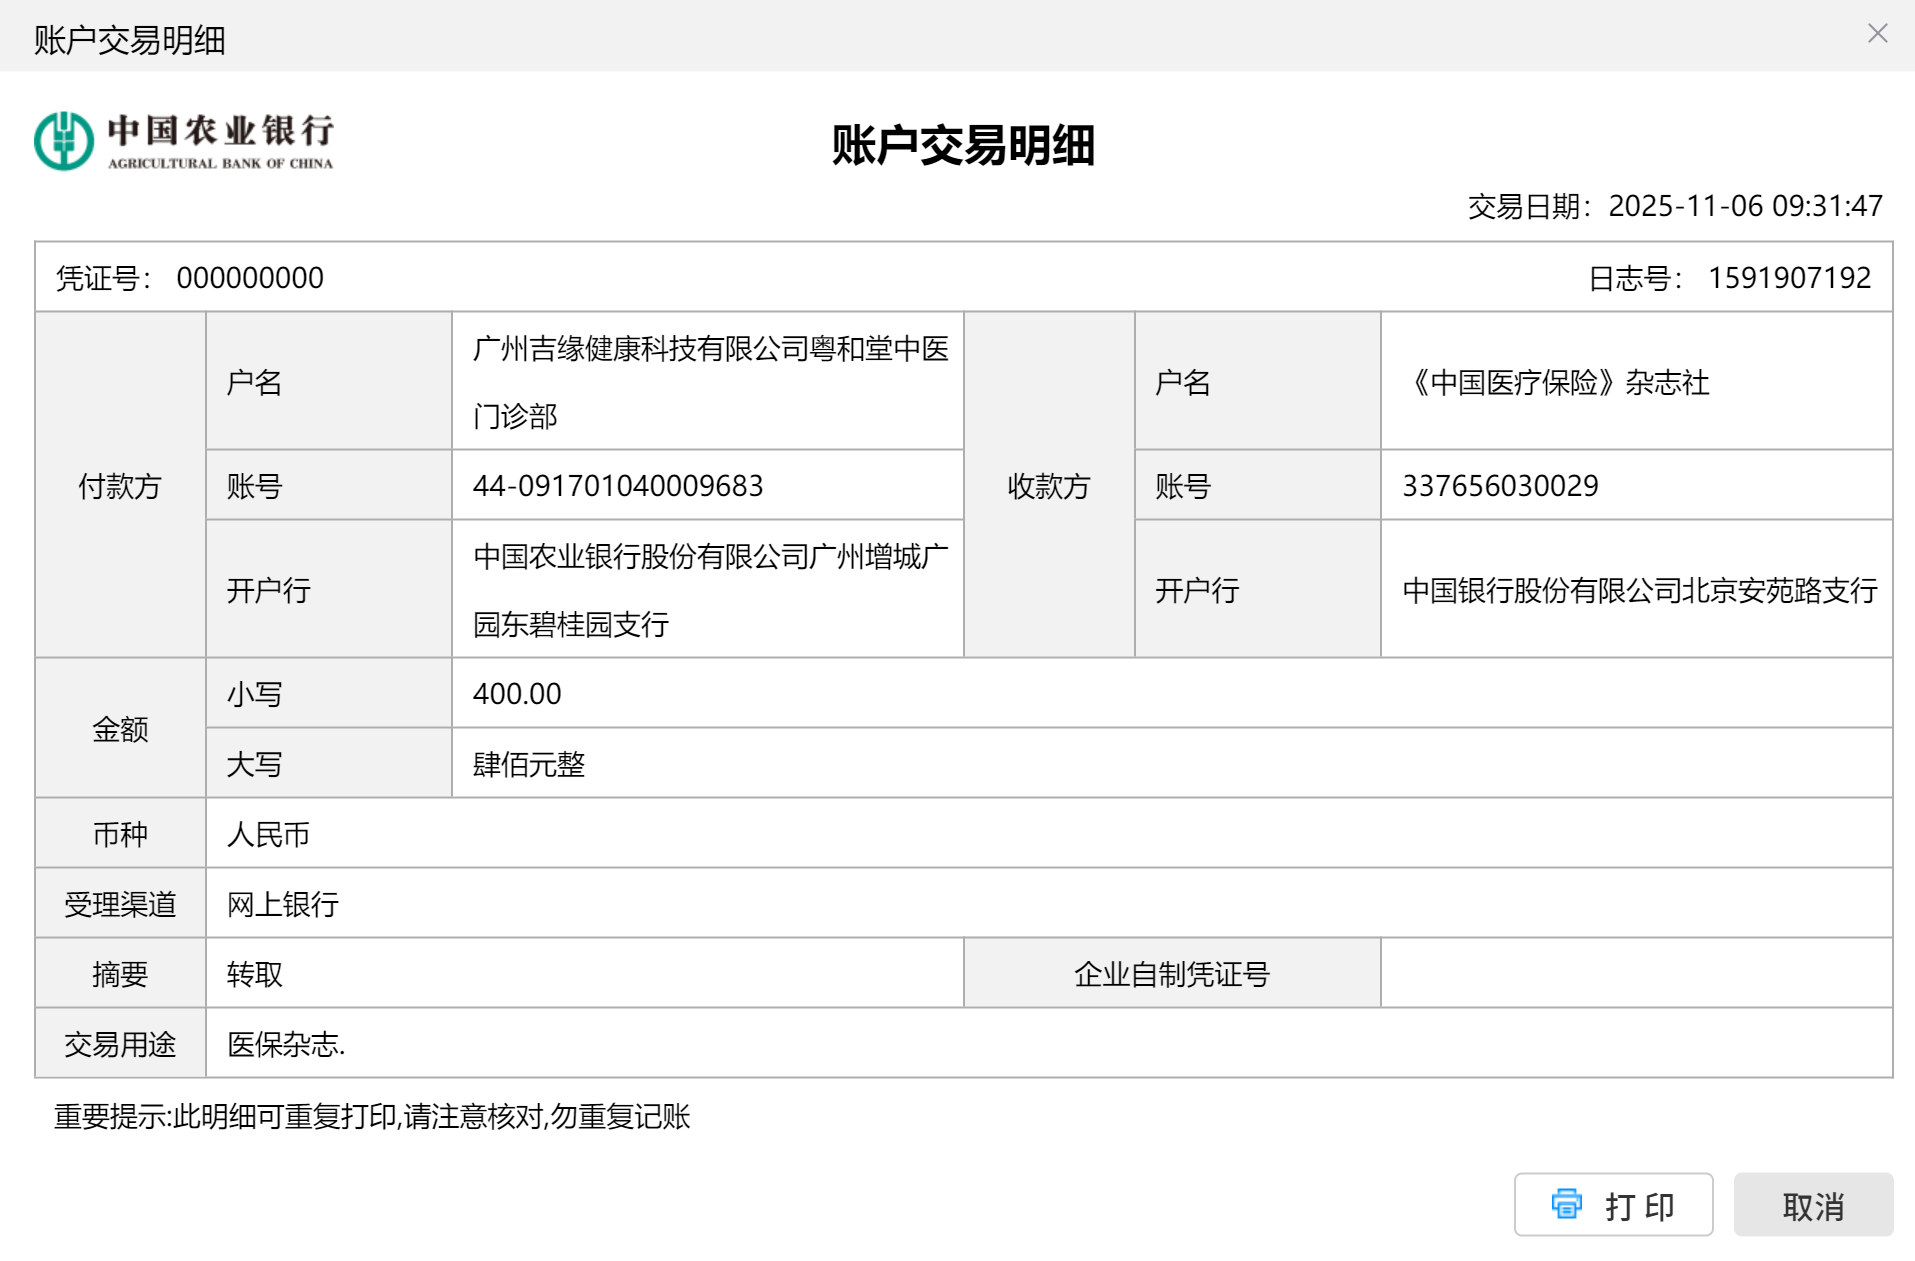
Task: Select the voucher number 000000000
Action: point(250,278)
